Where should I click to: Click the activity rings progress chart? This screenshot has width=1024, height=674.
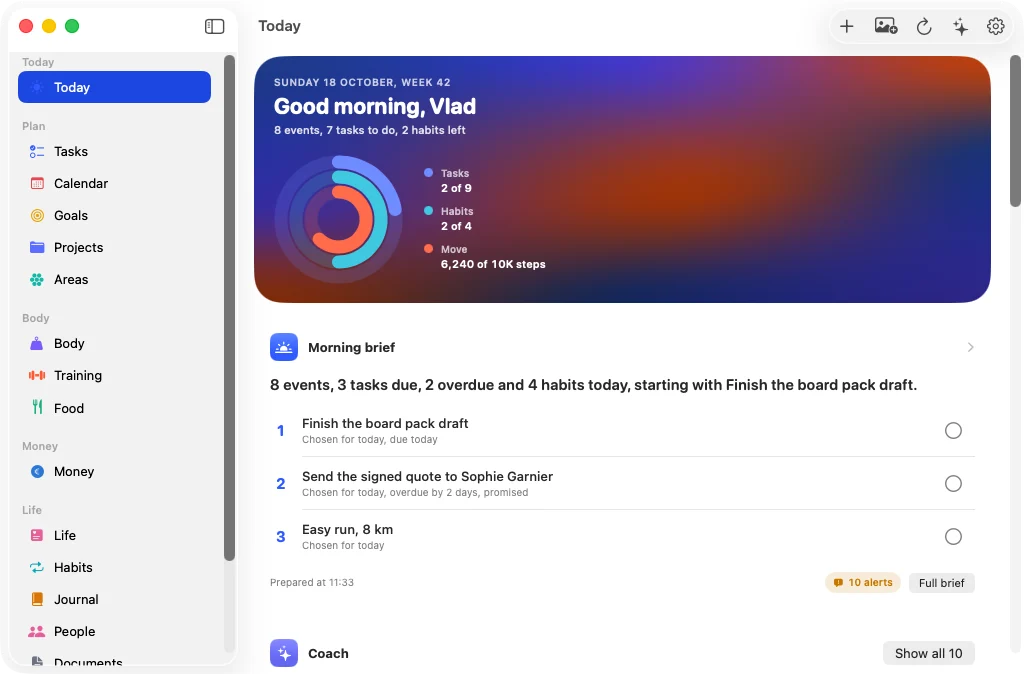pos(338,219)
